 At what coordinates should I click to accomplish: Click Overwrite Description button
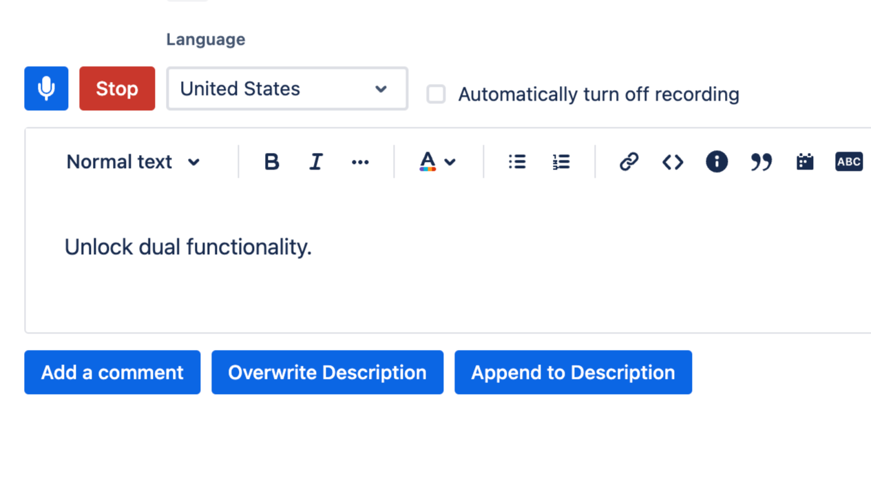click(x=327, y=373)
